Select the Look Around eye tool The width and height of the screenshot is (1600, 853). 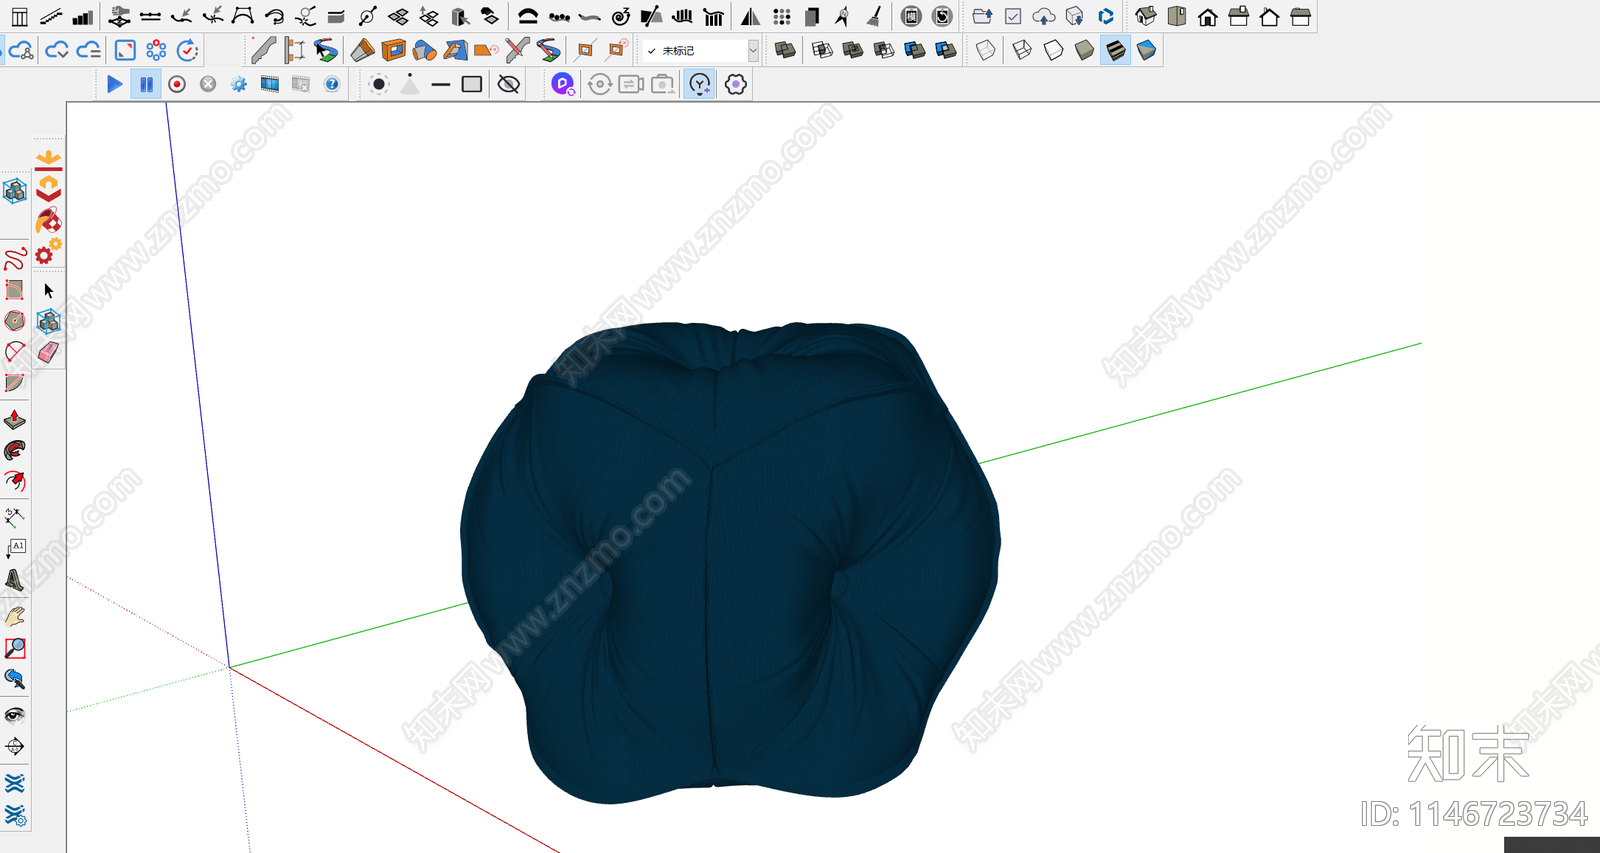(15, 715)
